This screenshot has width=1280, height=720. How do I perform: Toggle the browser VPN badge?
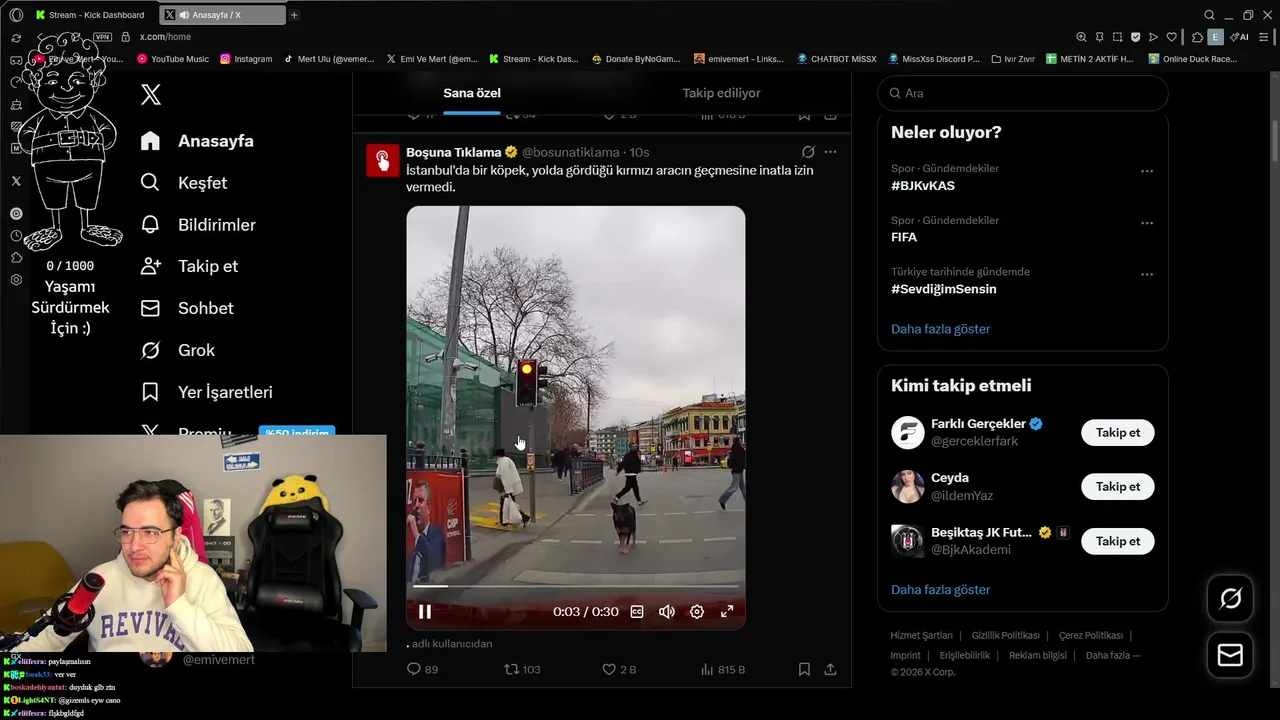(x=103, y=37)
